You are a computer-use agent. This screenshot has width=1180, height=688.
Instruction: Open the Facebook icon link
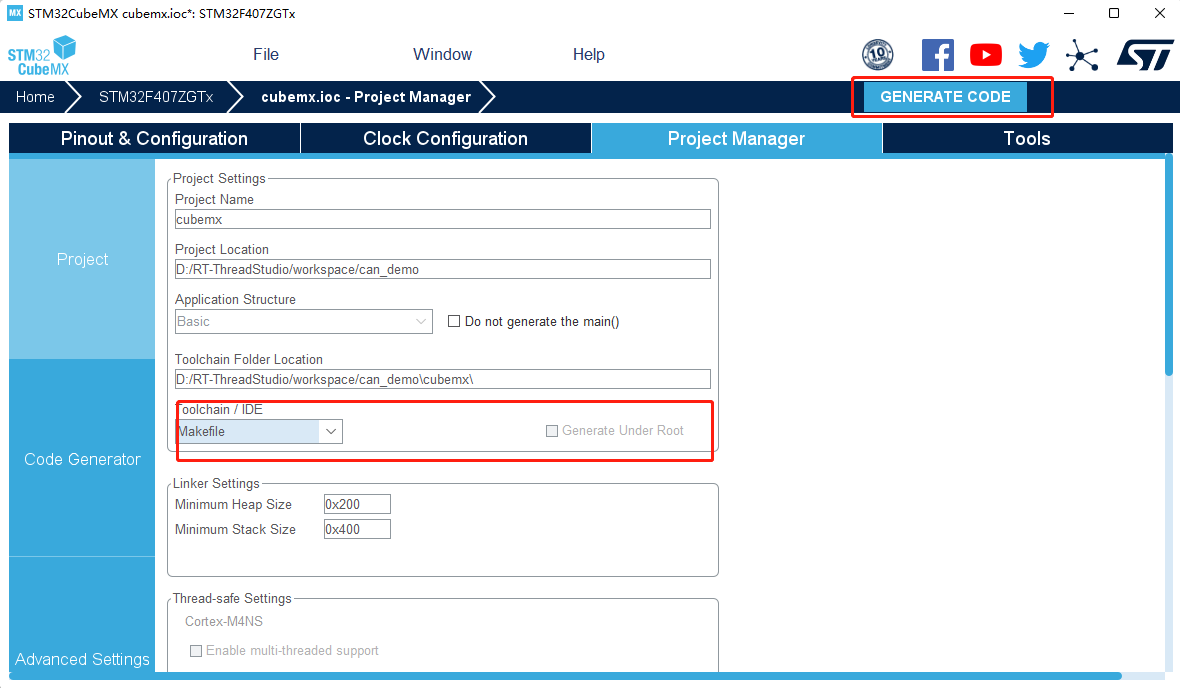tap(938, 55)
